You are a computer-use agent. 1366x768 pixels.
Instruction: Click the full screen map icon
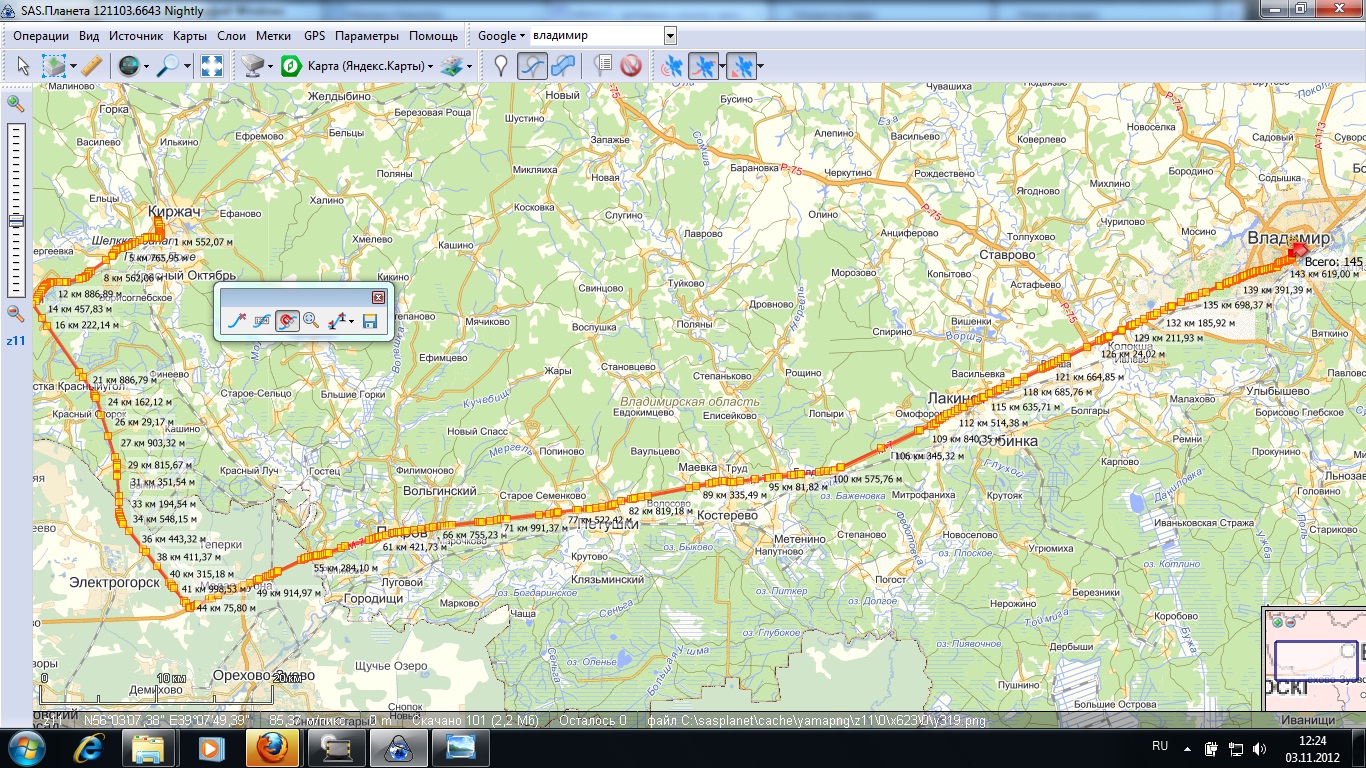[212, 66]
